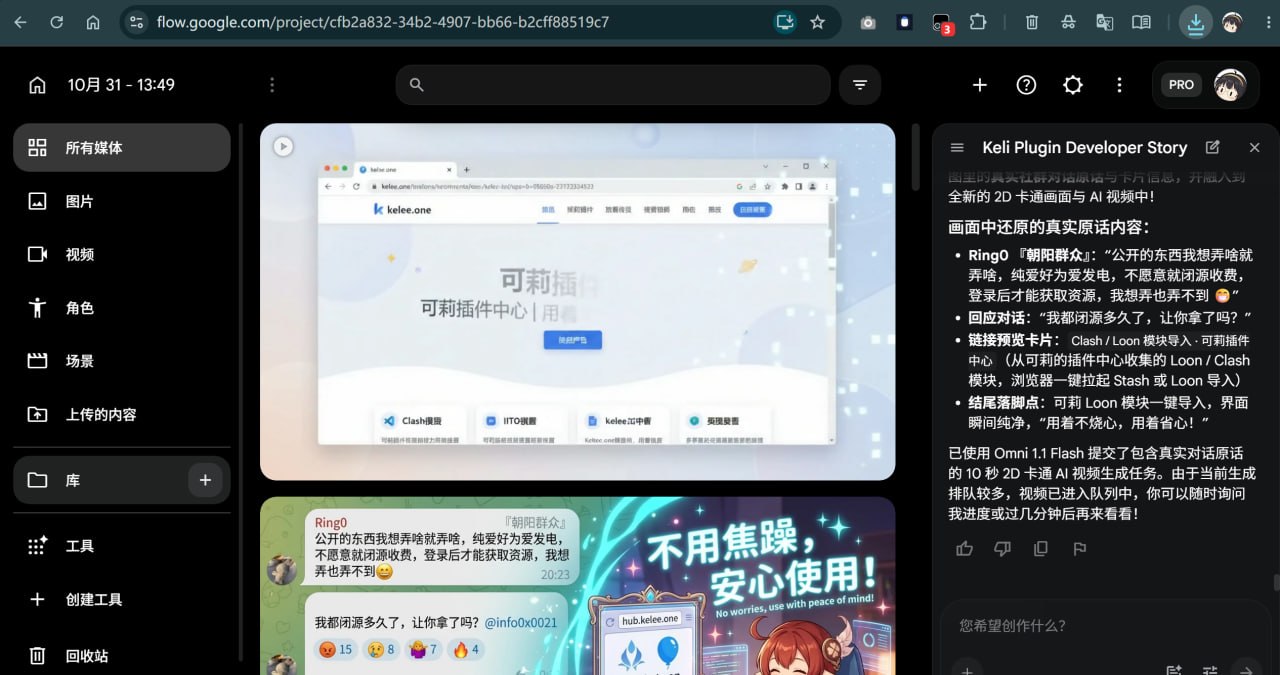Viewport: 1280px width, 675px height.
Task: Open the Flow account avatar beside PRO
Action: (1230, 85)
